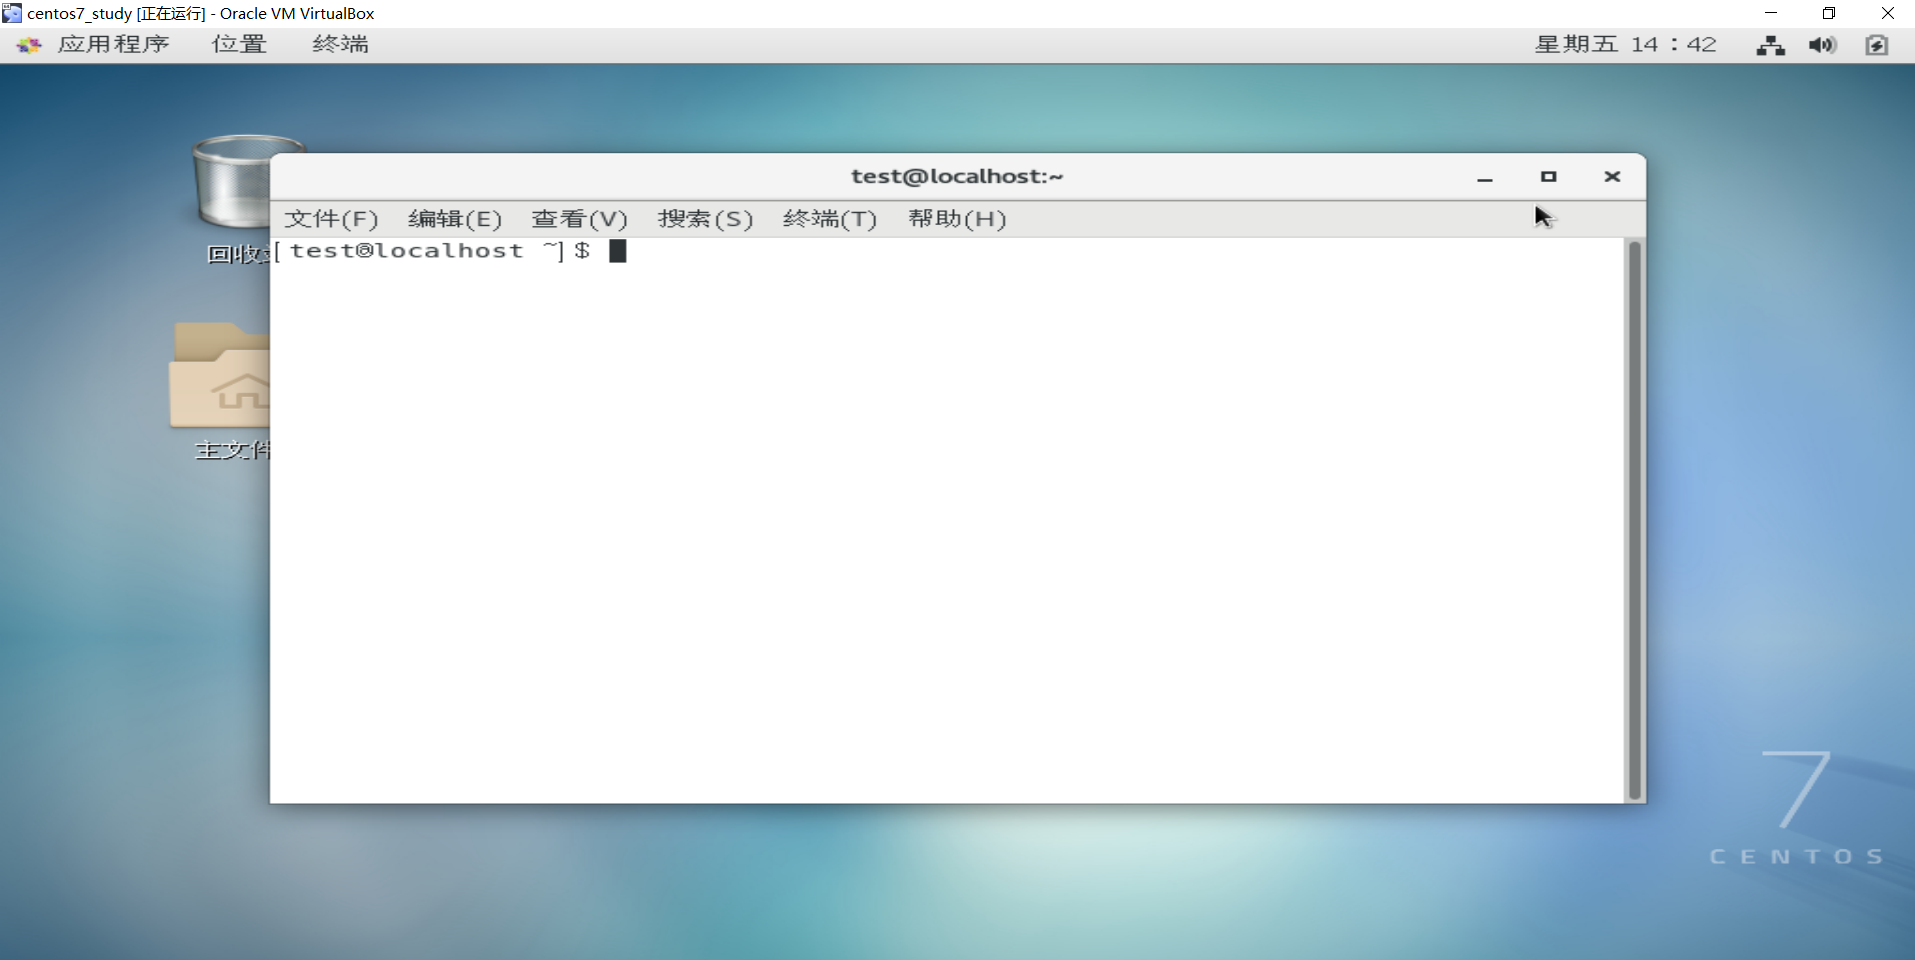
Task: Select the home folder desktop icon
Action: point(220,375)
